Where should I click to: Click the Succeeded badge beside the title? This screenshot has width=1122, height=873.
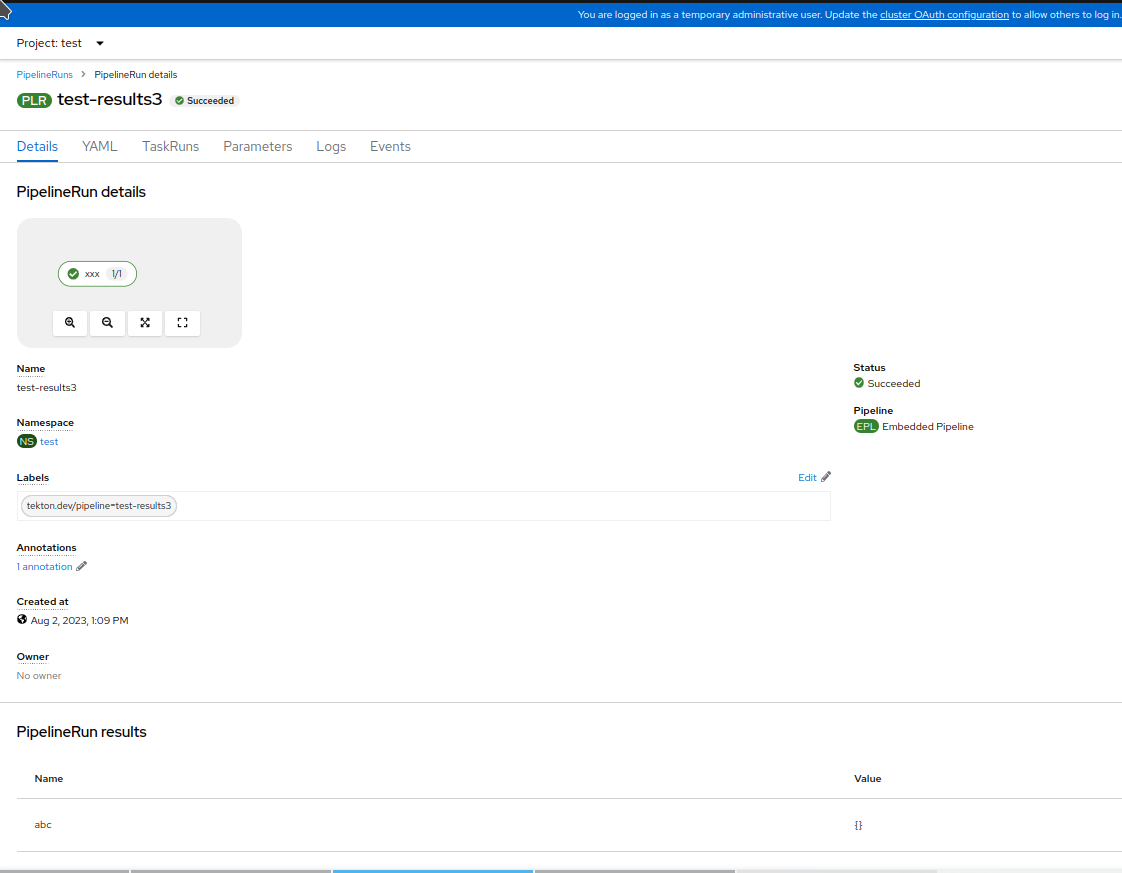coord(205,101)
